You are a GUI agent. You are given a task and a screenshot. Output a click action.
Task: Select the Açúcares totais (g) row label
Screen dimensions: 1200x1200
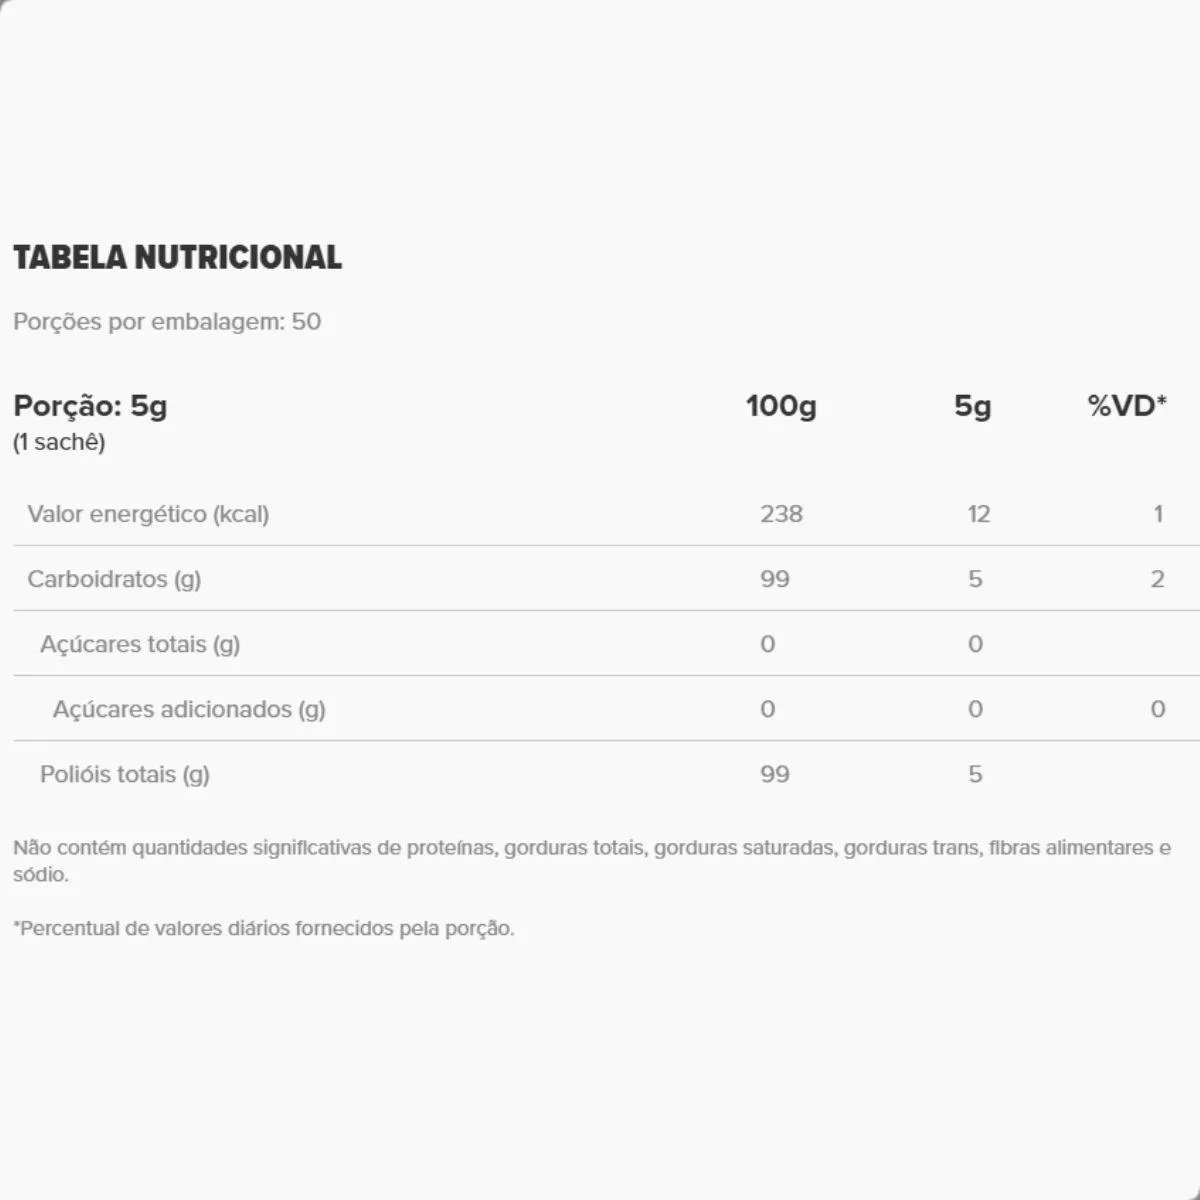click(140, 644)
